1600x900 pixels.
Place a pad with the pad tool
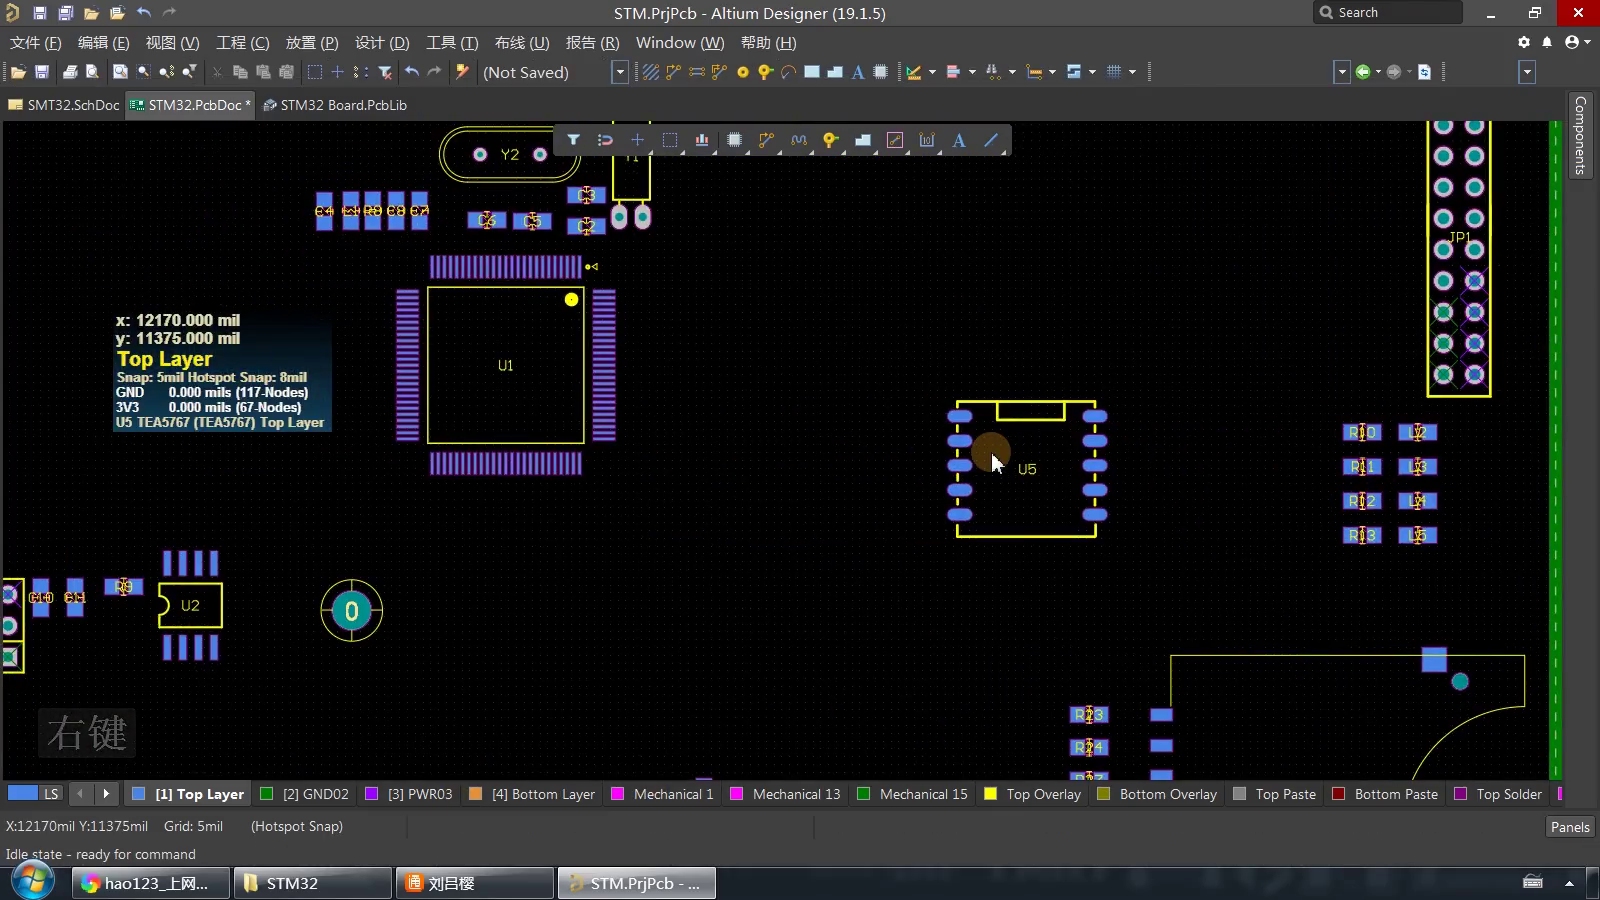(764, 72)
